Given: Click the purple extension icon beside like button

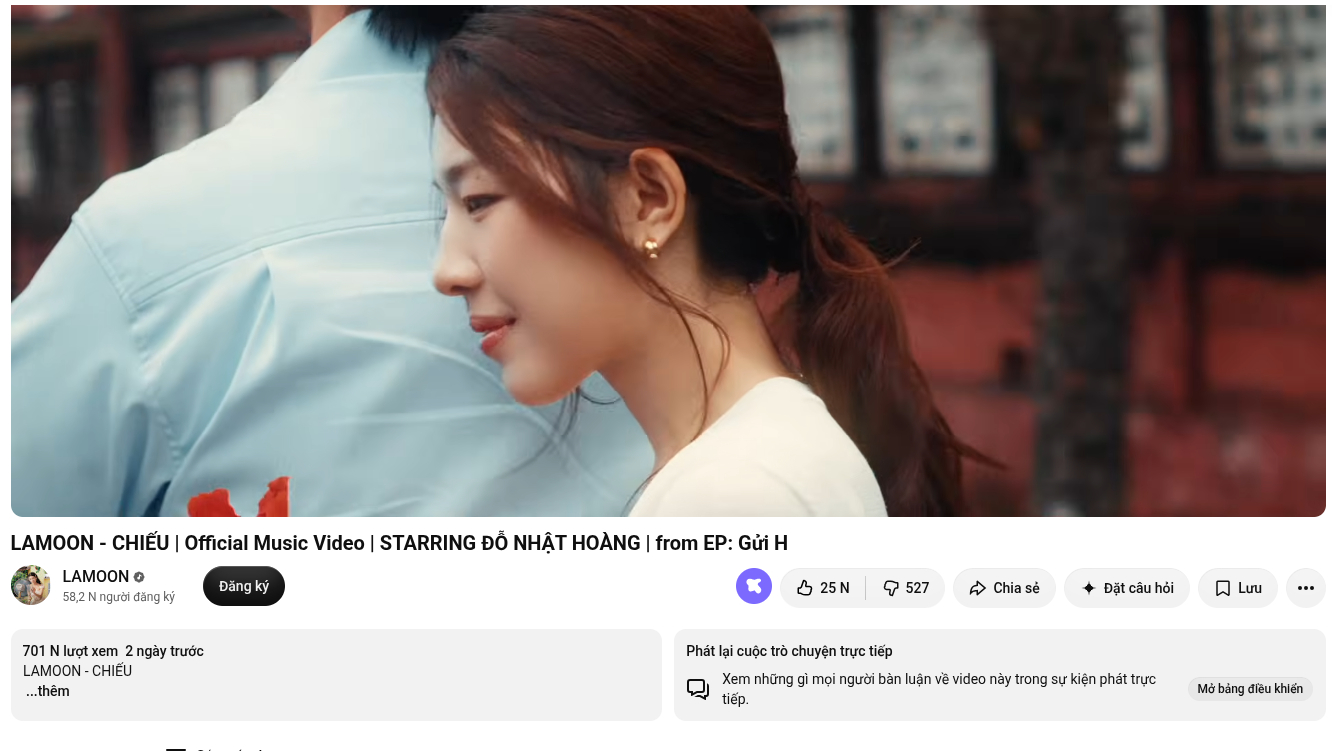Looking at the screenshot, I should pos(754,586).
